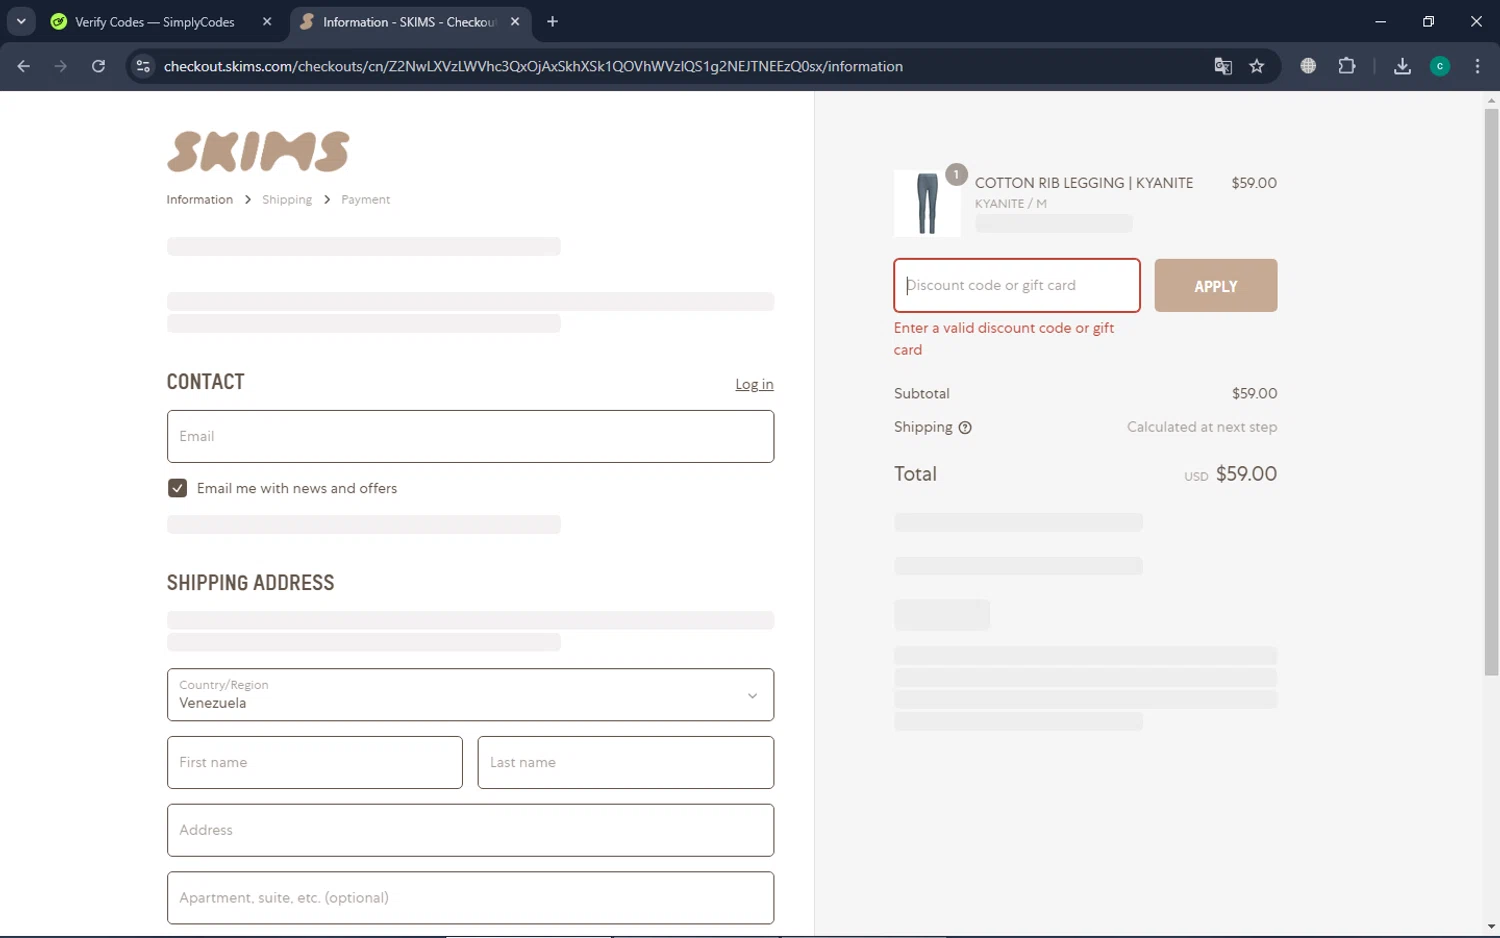Open the browser extensions puzzle icon

(1347, 66)
